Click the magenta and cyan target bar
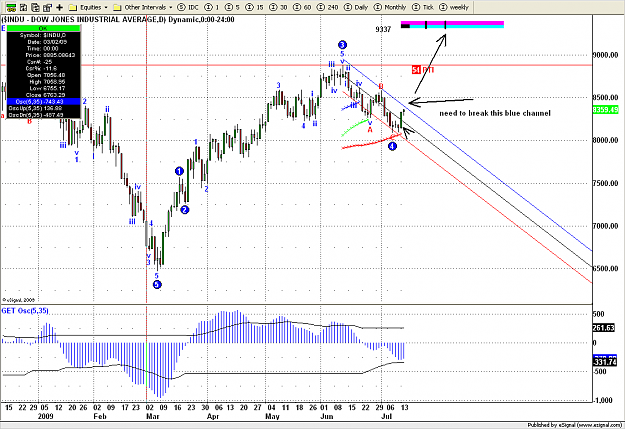The height and width of the screenshot is (429, 625). 452,25
